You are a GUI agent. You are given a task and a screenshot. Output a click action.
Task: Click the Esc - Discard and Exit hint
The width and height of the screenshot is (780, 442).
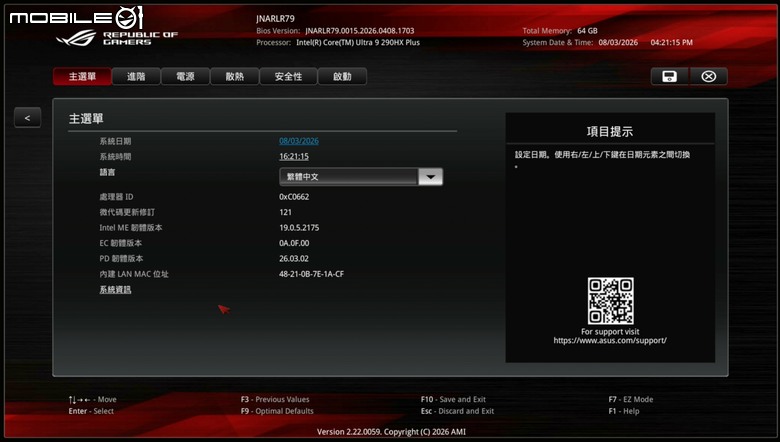(457, 411)
